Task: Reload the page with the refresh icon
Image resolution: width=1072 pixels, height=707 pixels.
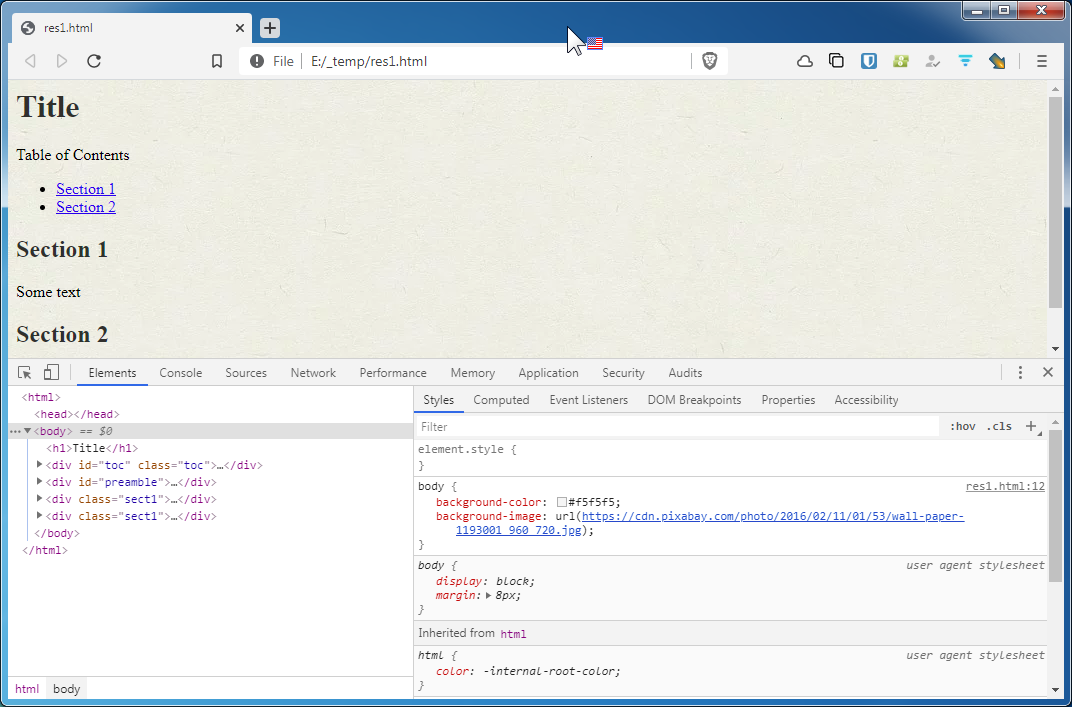Action: [93, 61]
